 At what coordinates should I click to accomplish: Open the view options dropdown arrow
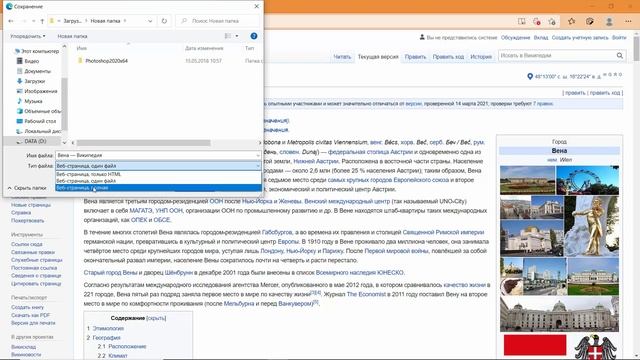[x=237, y=36]
